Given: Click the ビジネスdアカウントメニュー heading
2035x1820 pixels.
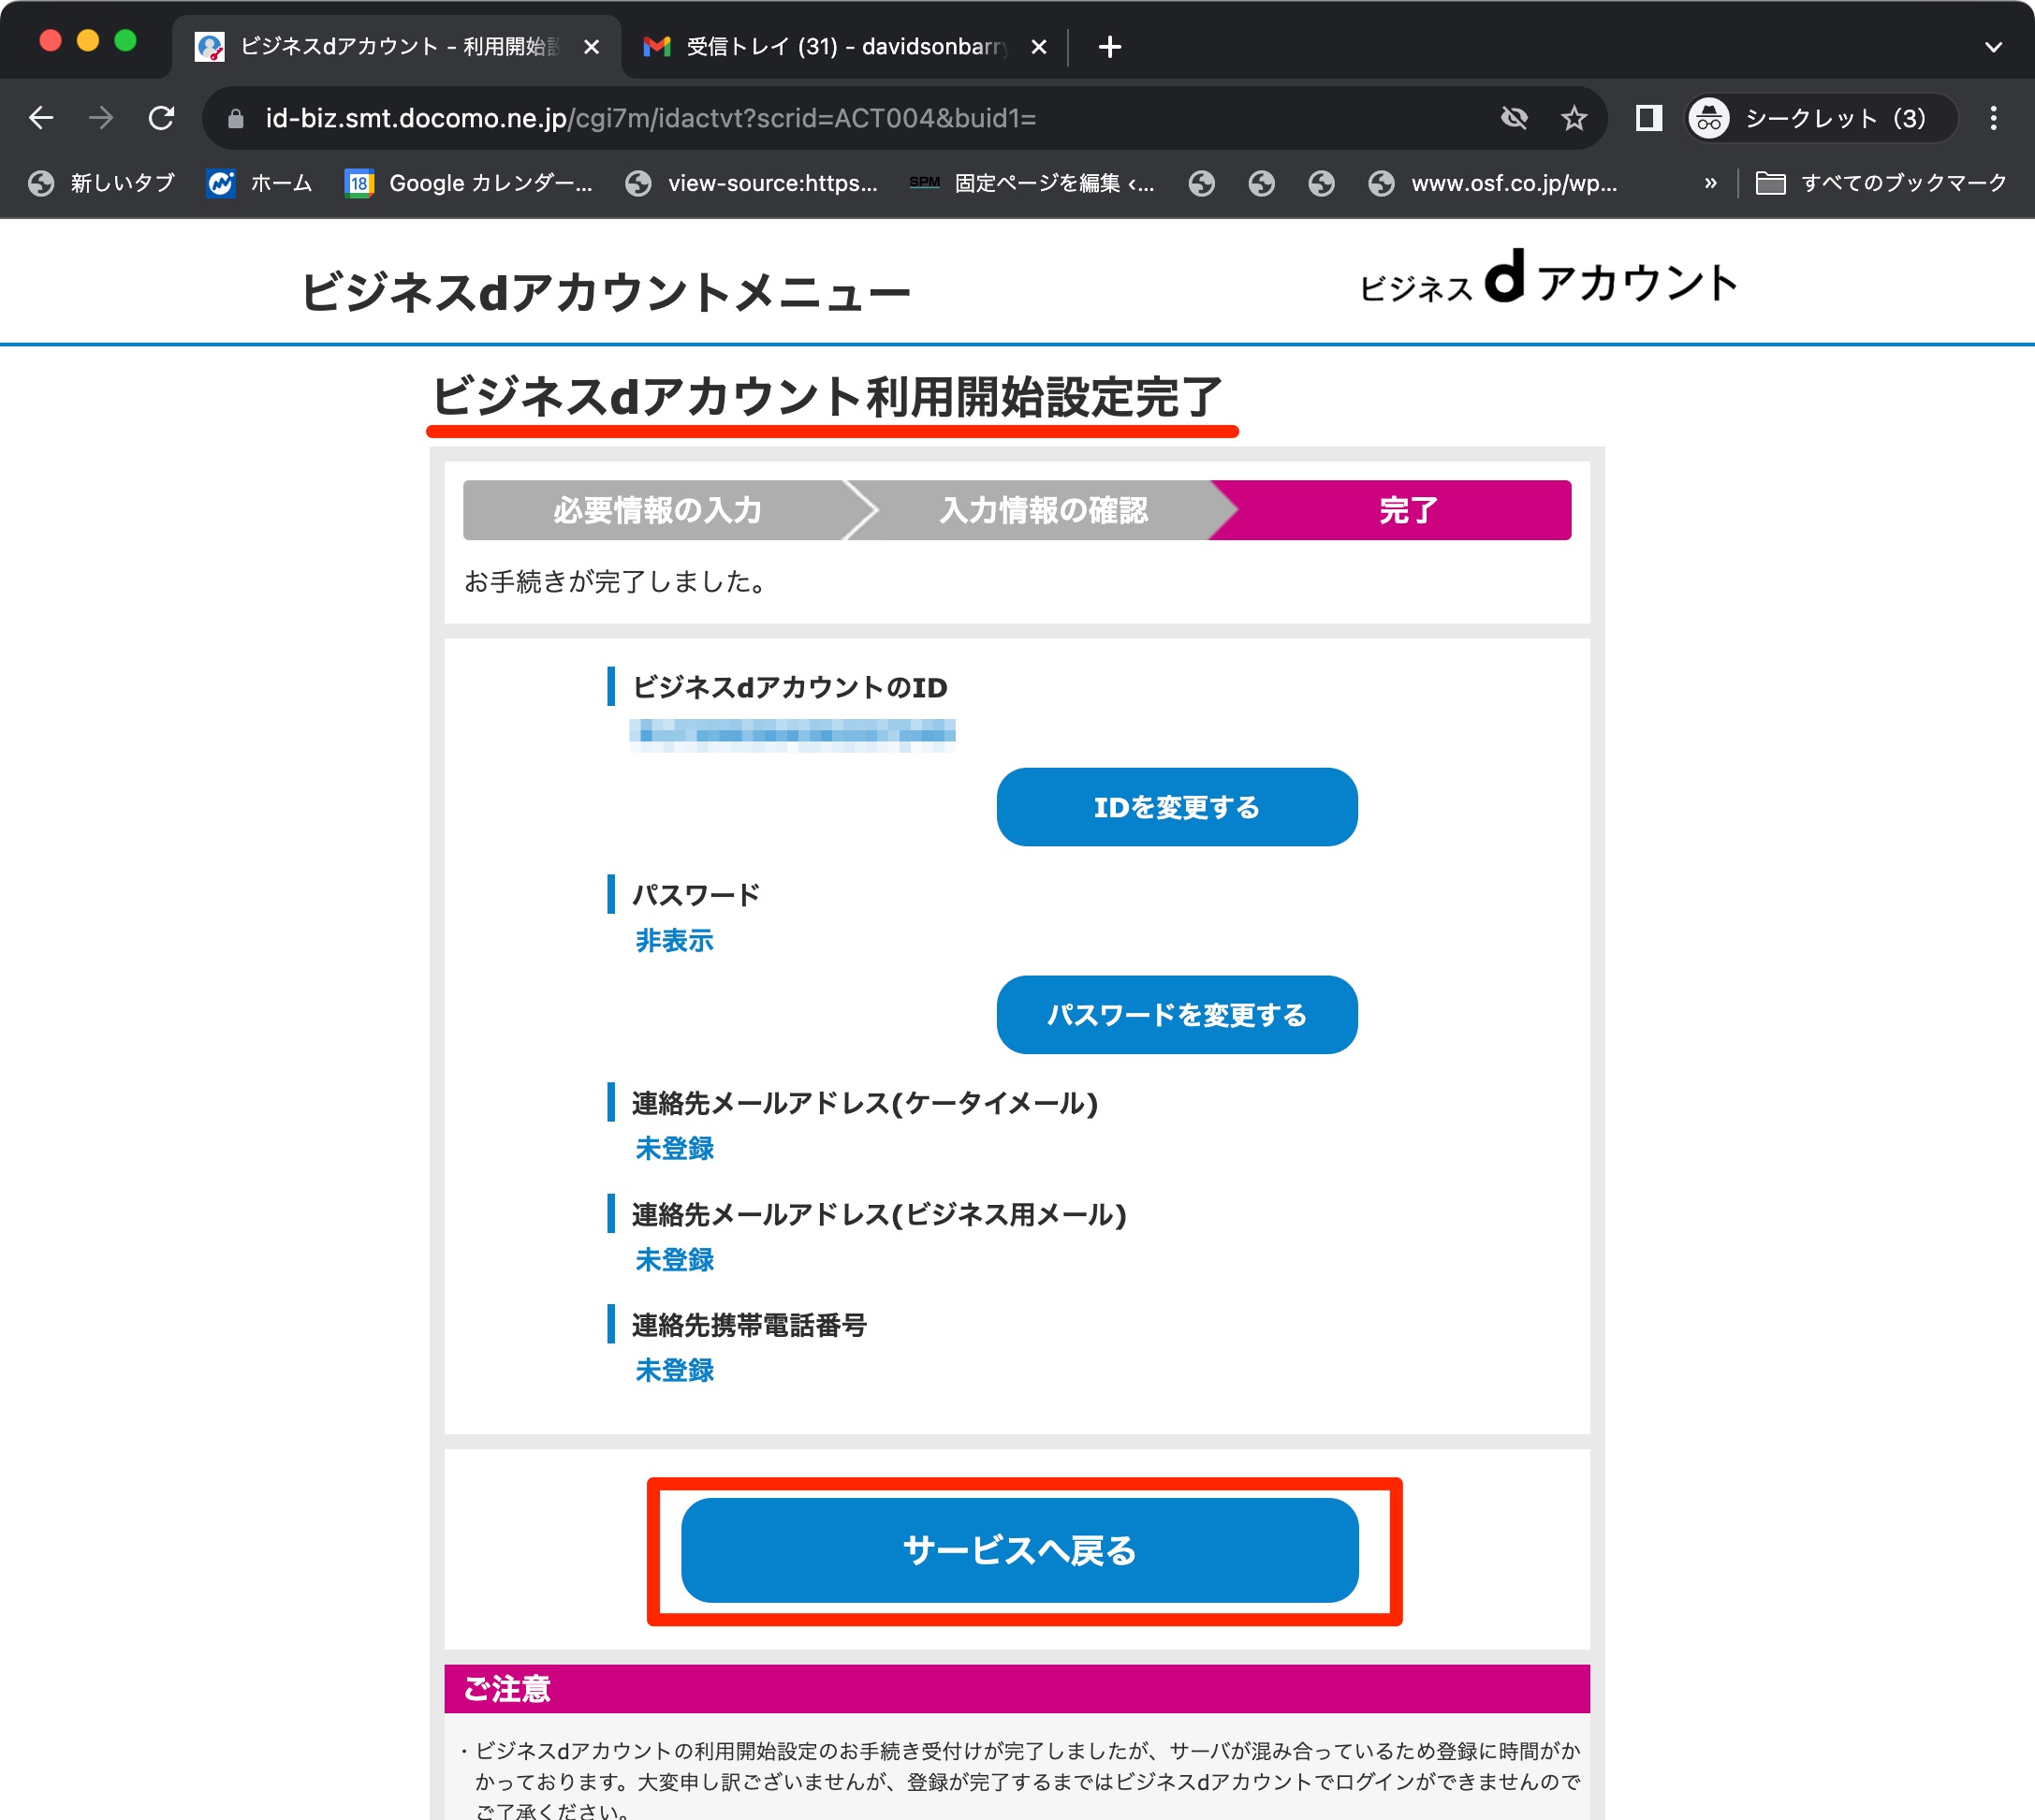Looking at the screenshot, I should pos(606,292).
